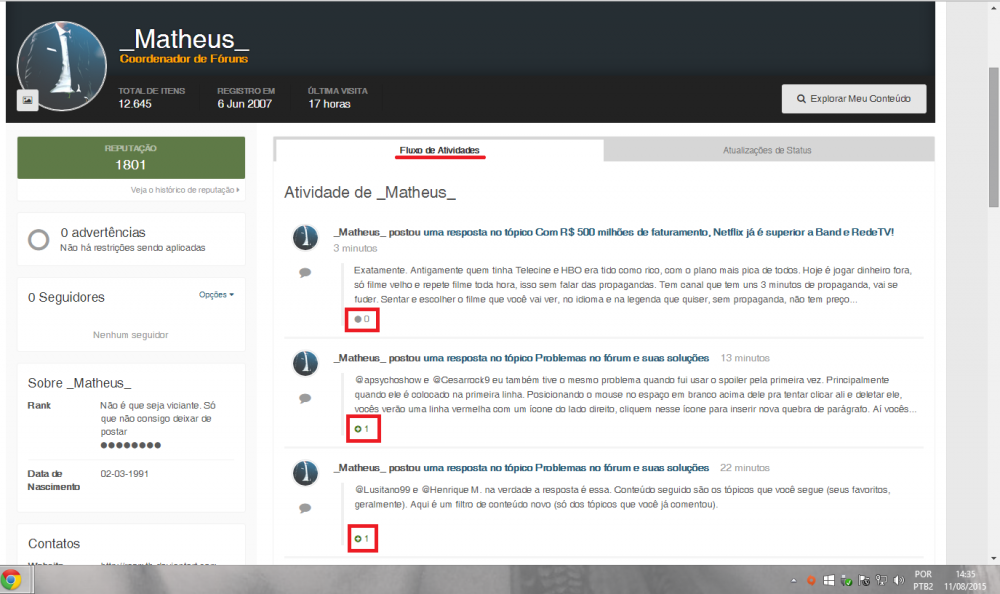Click the green reputation badge on the 22 minutos post
Viewport: 1000px width, 594px height.
tap(362, 539)
